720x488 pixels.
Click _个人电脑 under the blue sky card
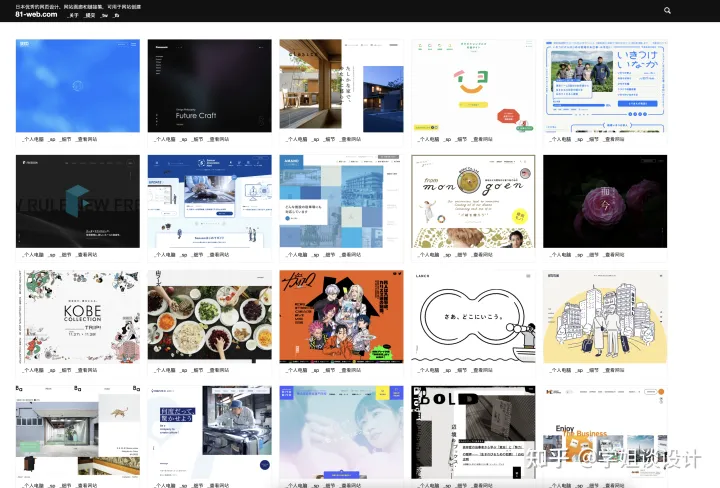click(x=33, y=139)
